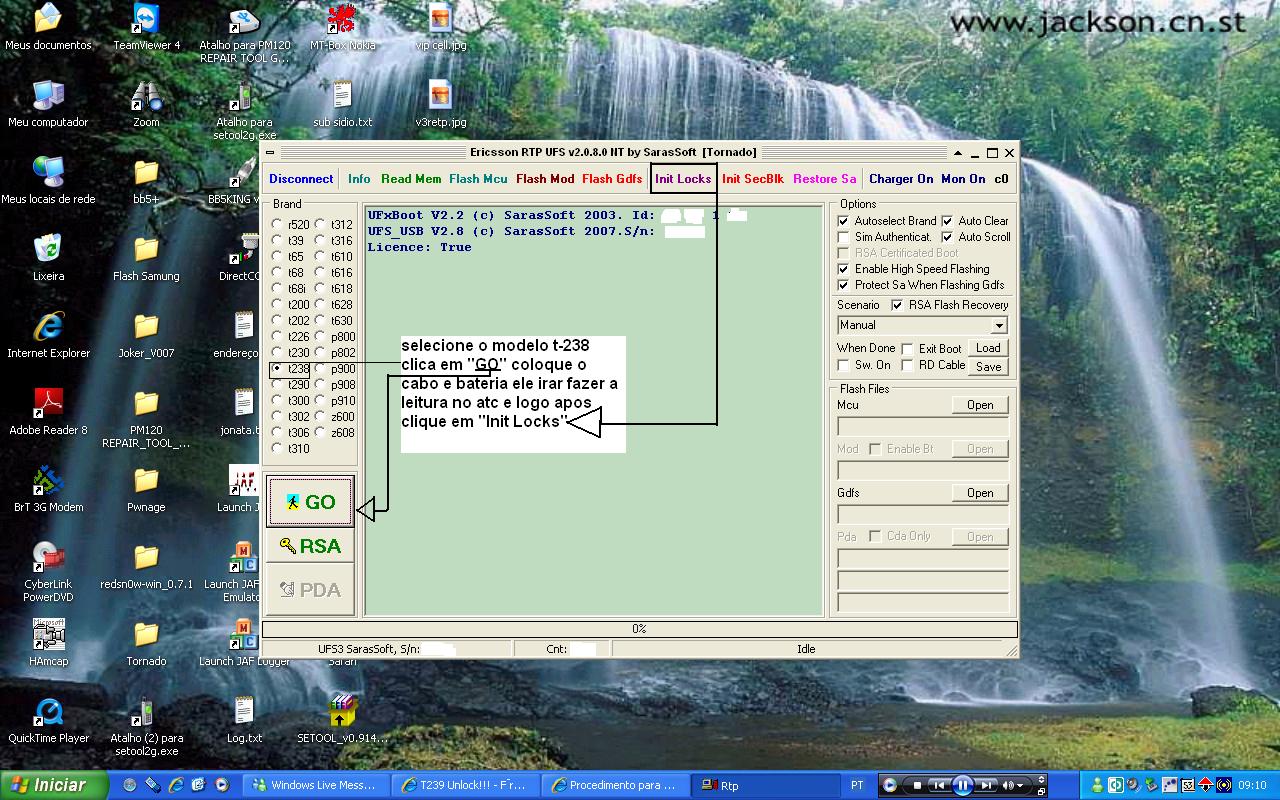Image resolution: width=1280 pixels, height=800 pixels.
Task: Toggle Auto Clear checkbox
Action: tap(947, 221)
